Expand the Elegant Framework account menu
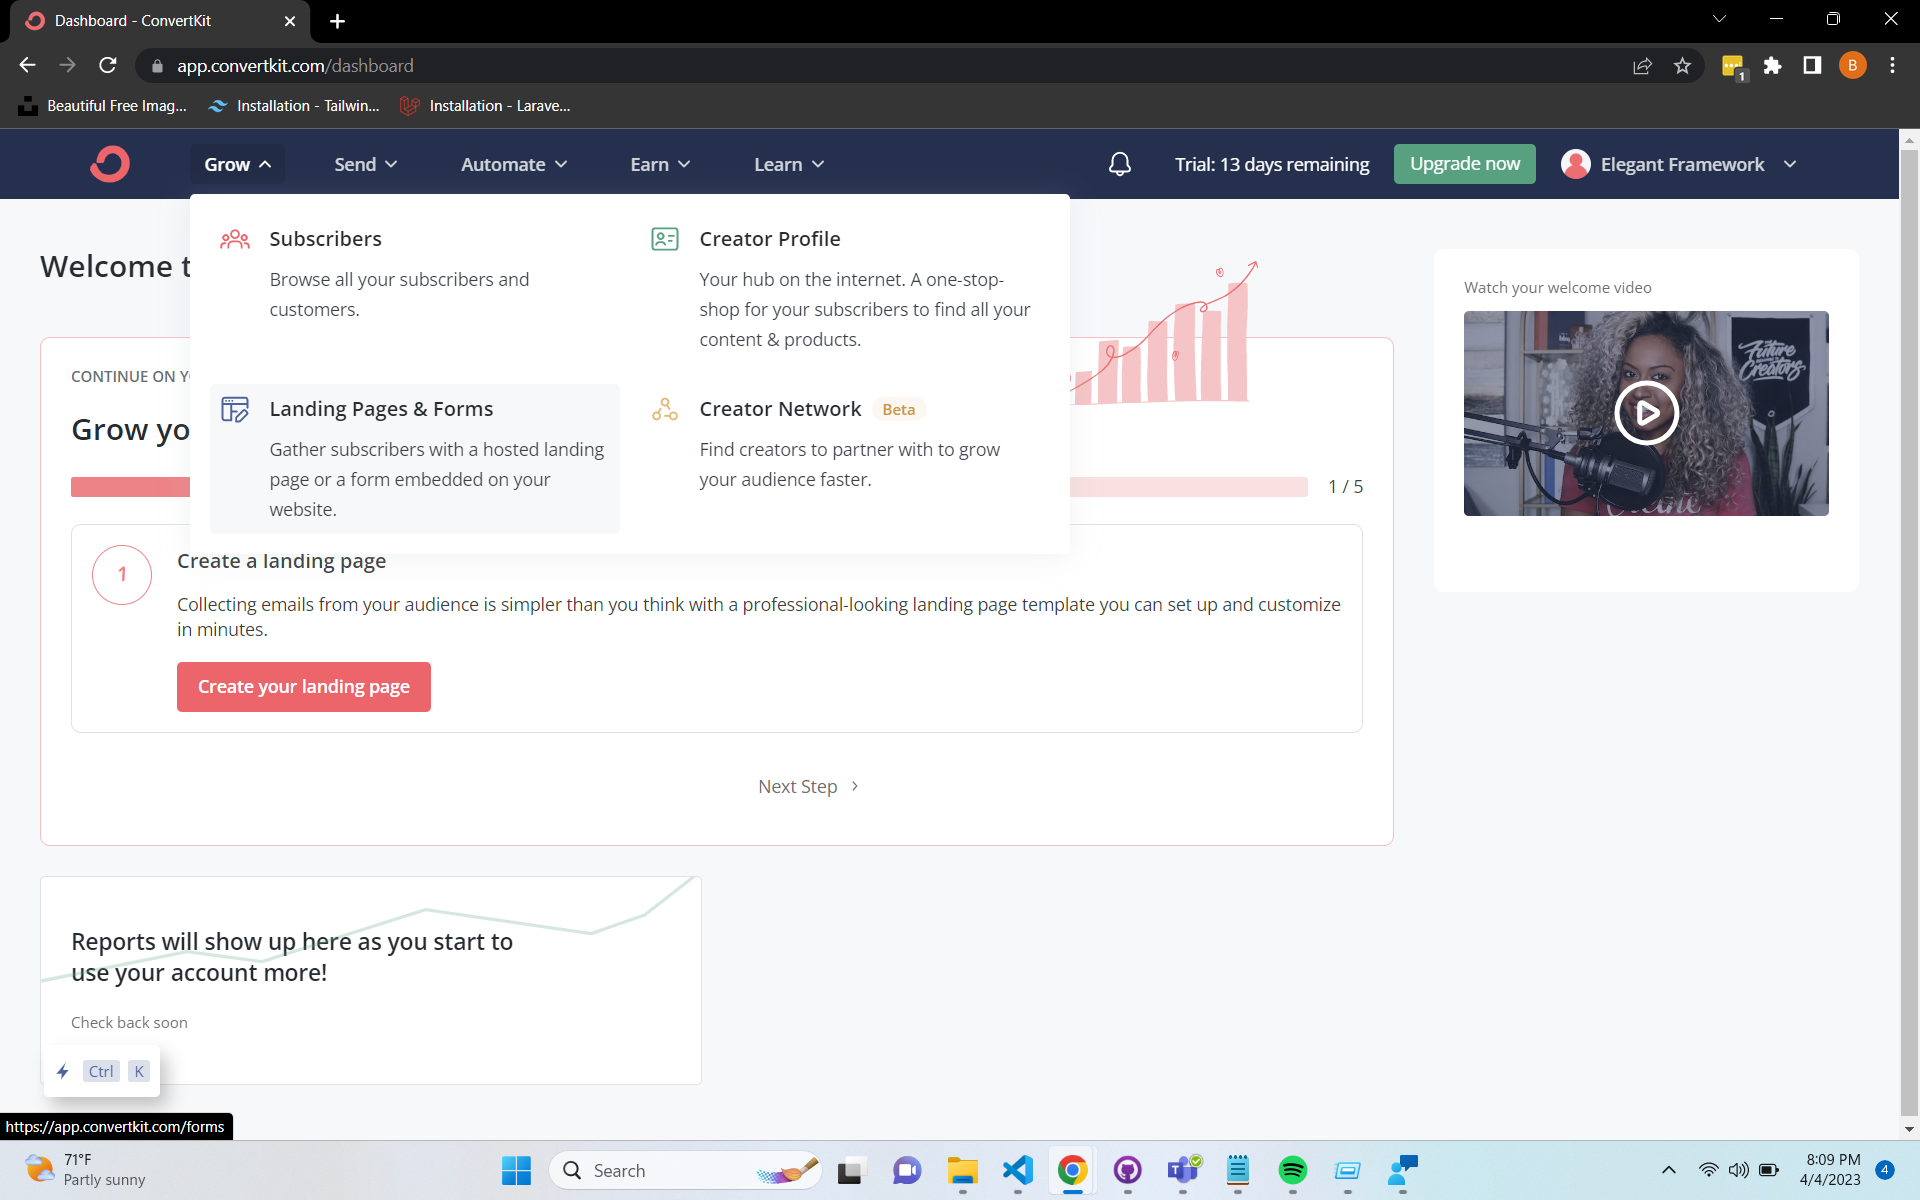The width and height of the screenshot is (1920, 1200). pos(1683,164)
